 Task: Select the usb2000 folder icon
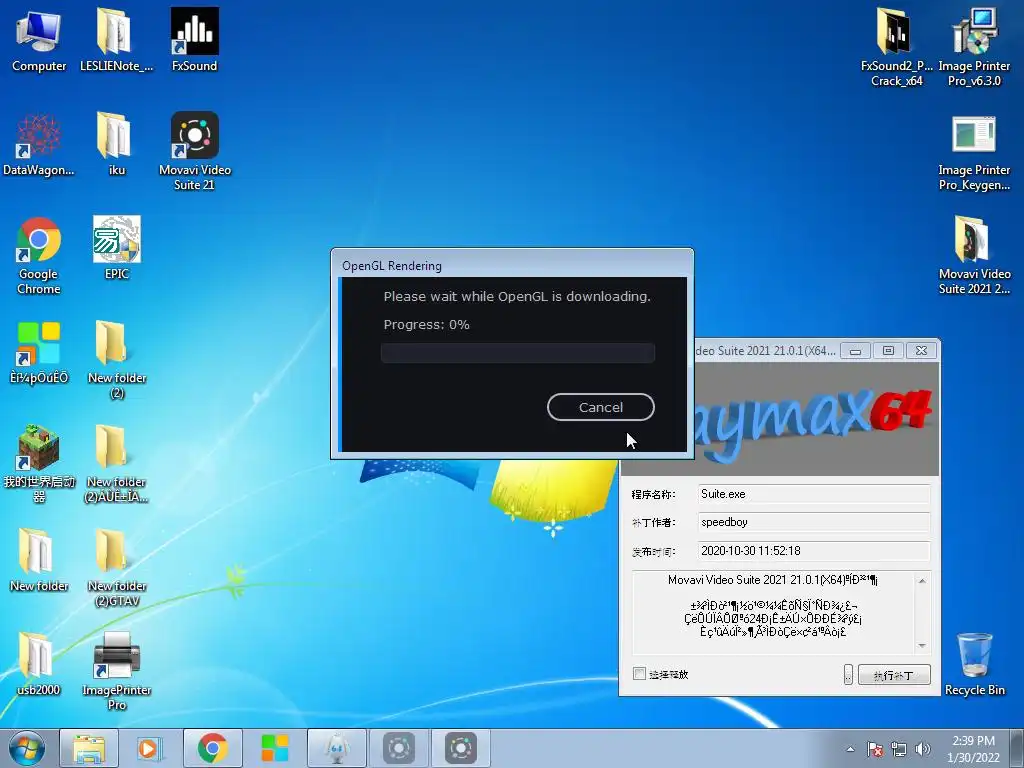[39, 664]
